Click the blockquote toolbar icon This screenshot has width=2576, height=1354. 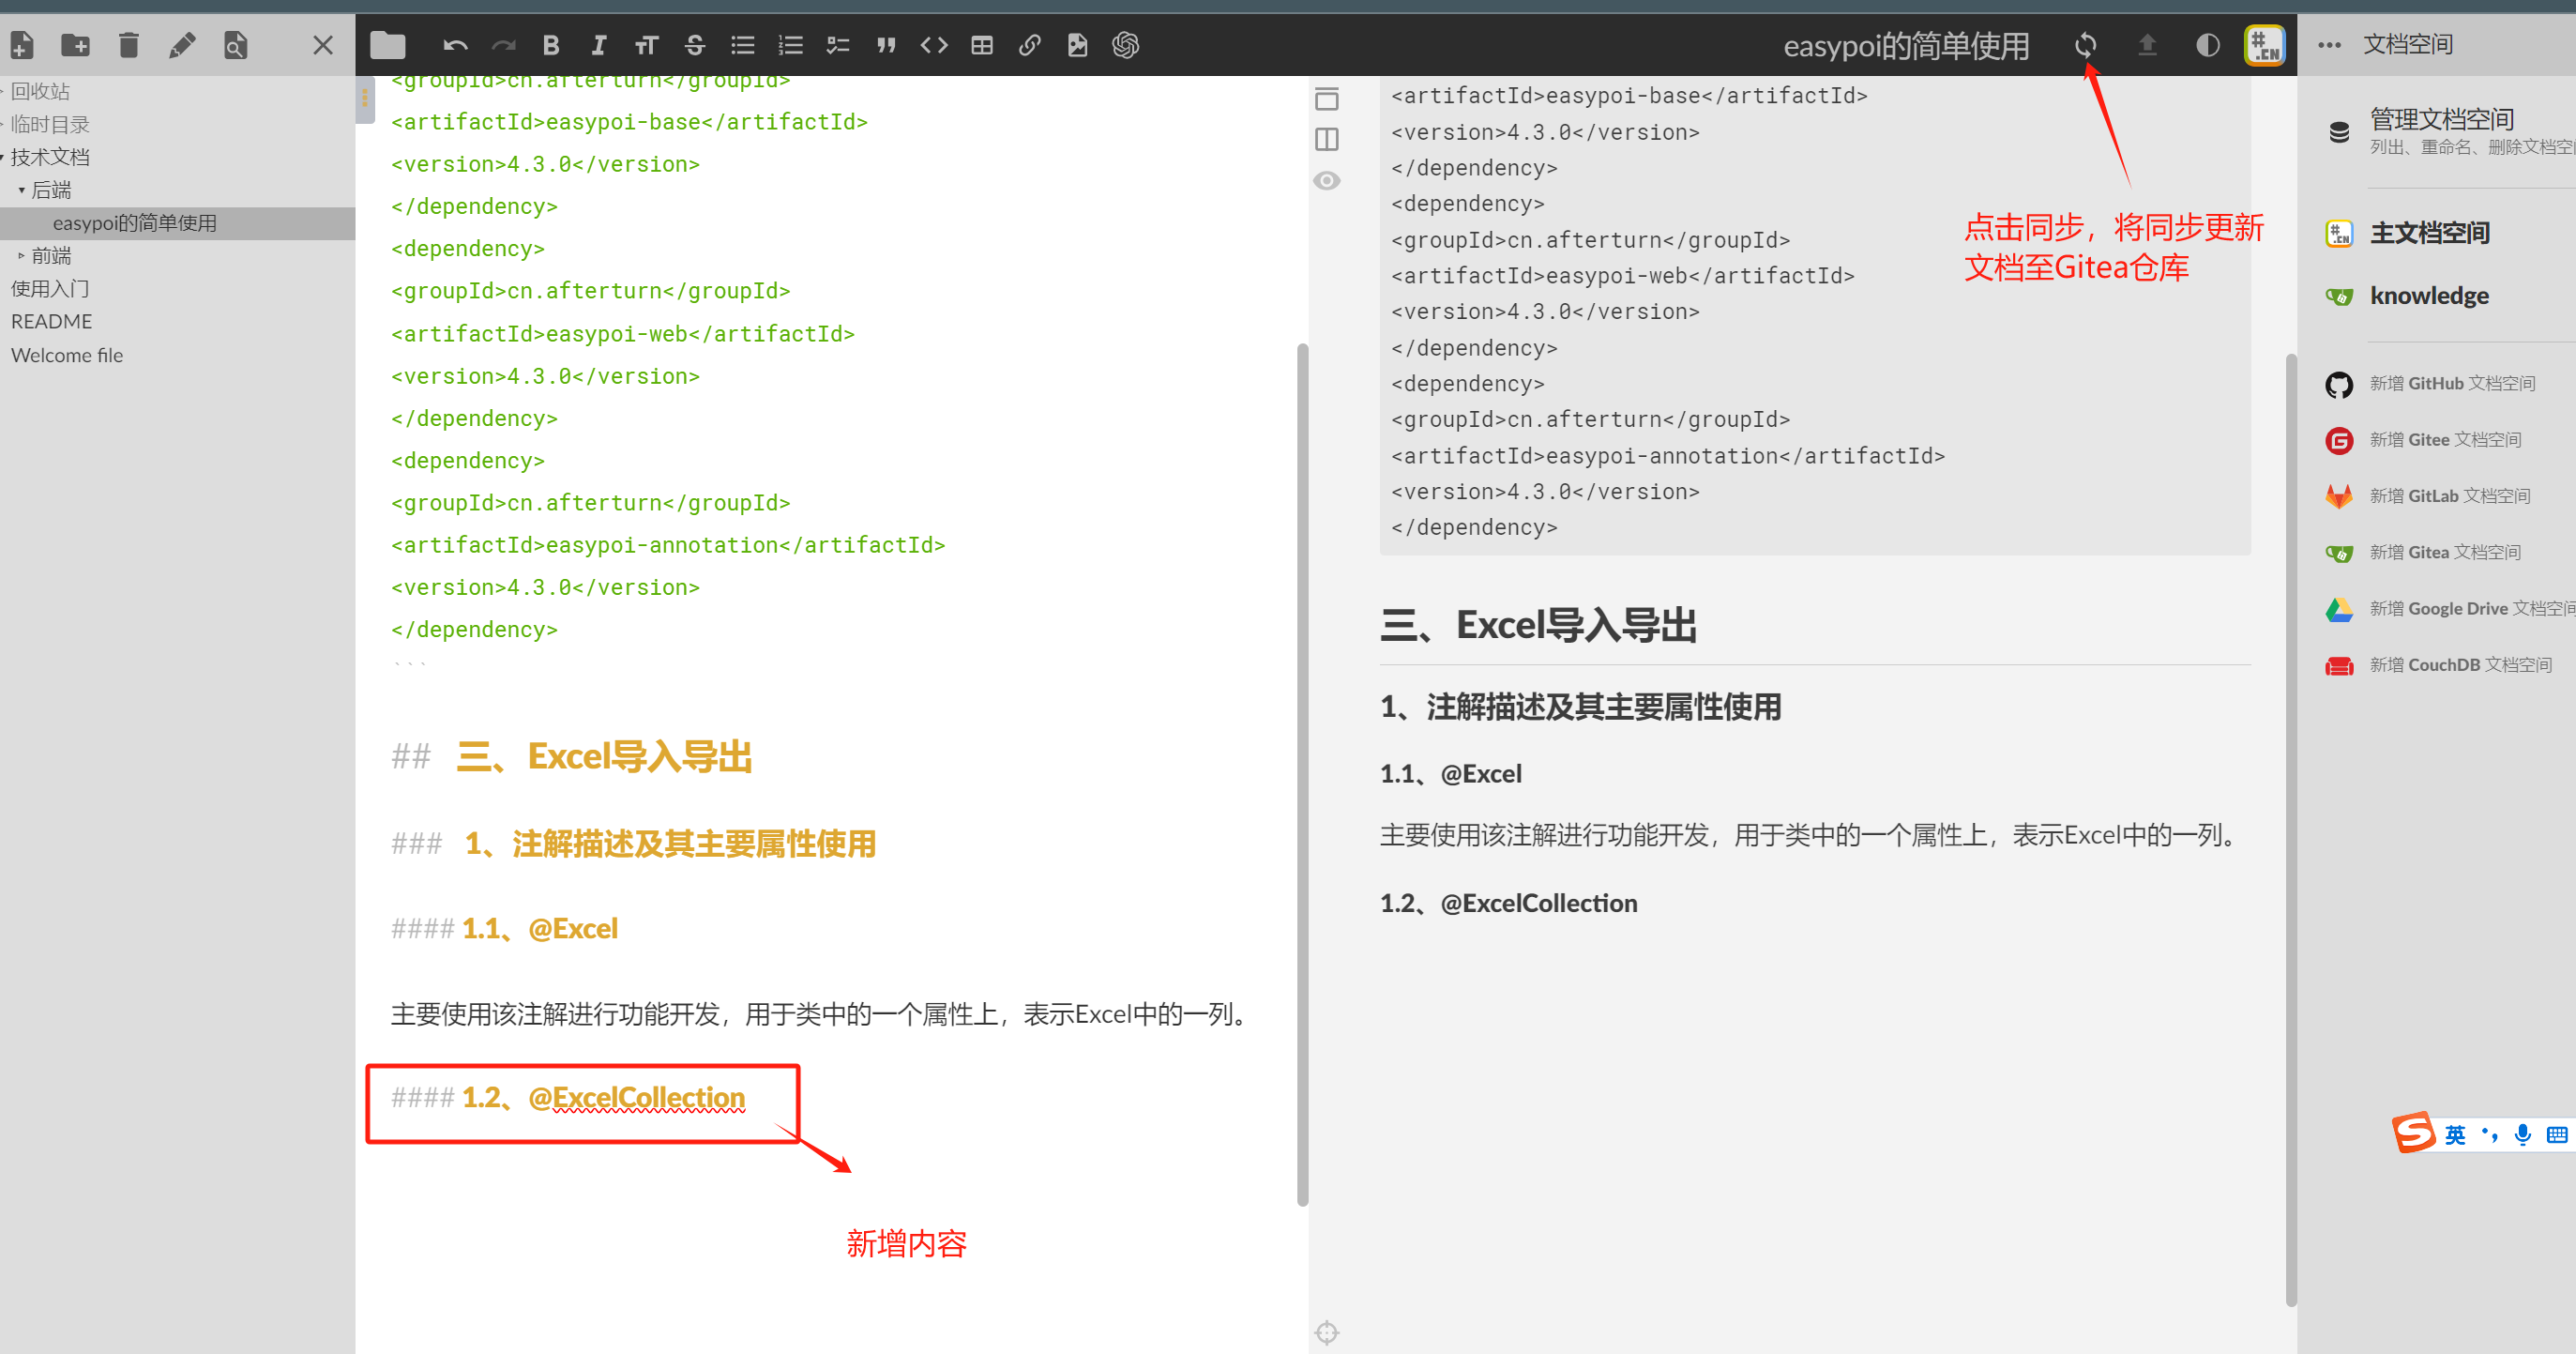[x=886, y=45]
